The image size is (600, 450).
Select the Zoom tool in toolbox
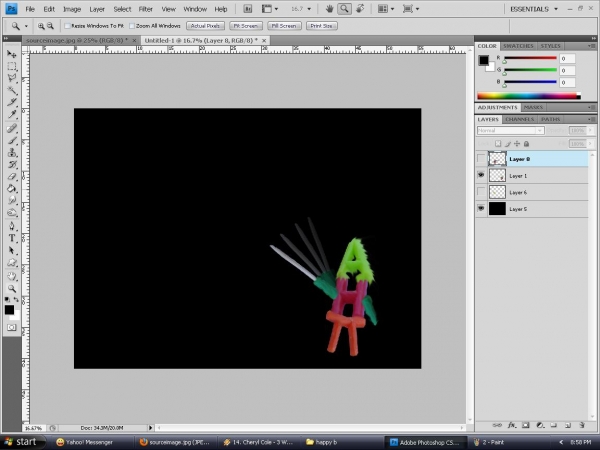click(x=12, y=289)
